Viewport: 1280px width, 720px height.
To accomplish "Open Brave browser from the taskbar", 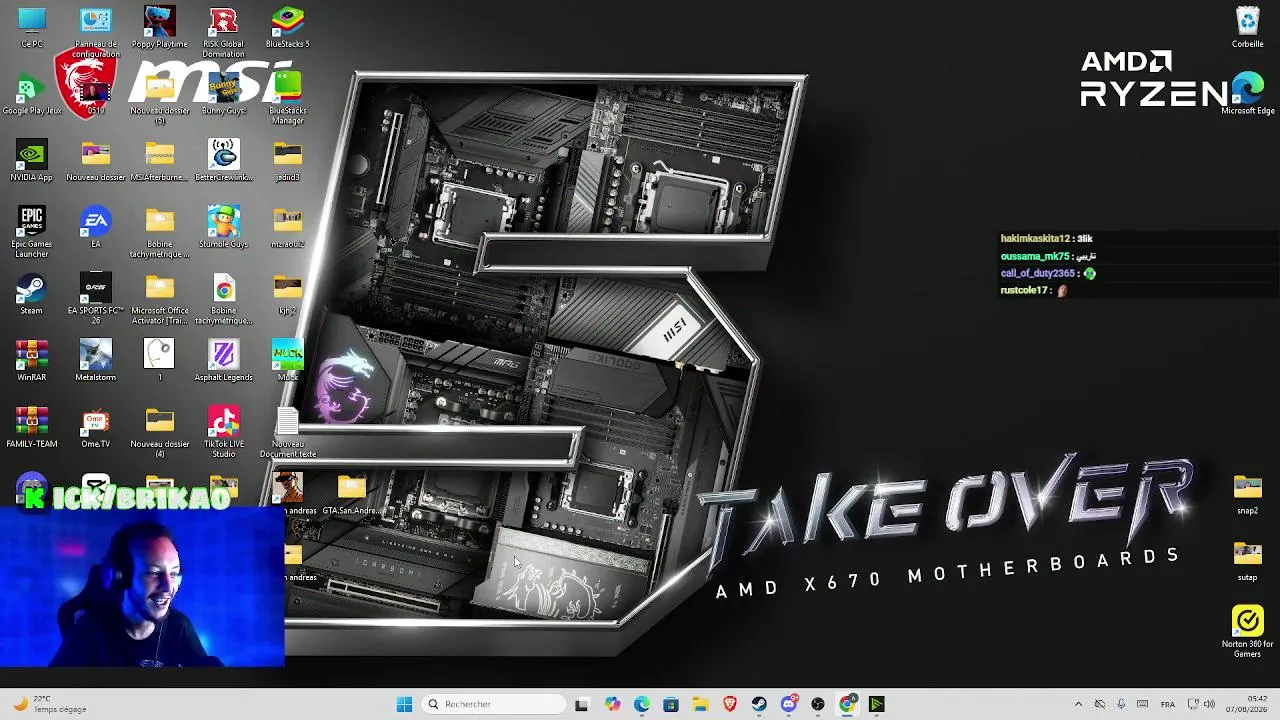I will click(x=730, y=704).
